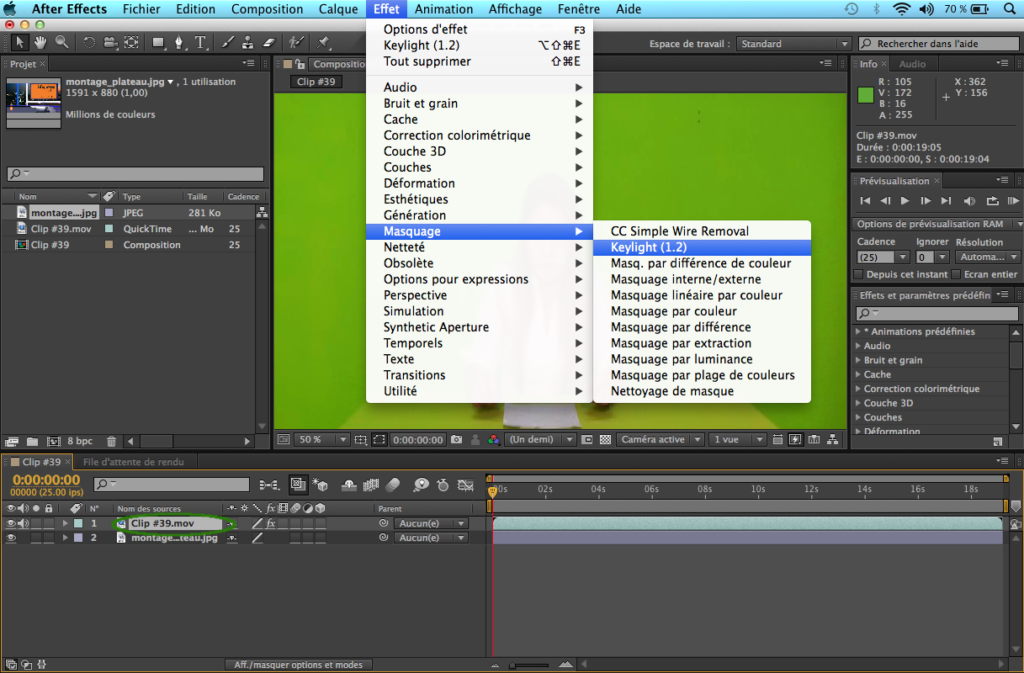The image size is (1024, 673).
Task: Open the Animation menu in menu bar
Action: (444, 9)
